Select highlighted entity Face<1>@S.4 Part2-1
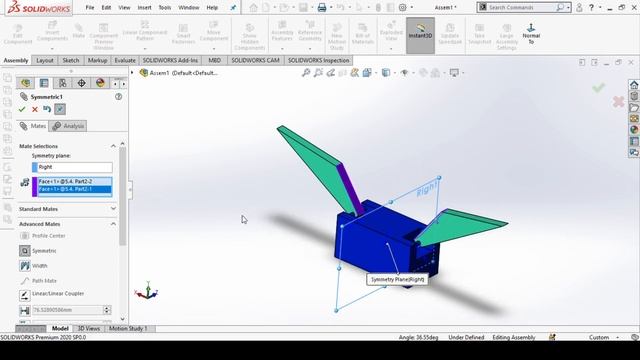Viewport: 640px width, 360px height. pos(75,189)
